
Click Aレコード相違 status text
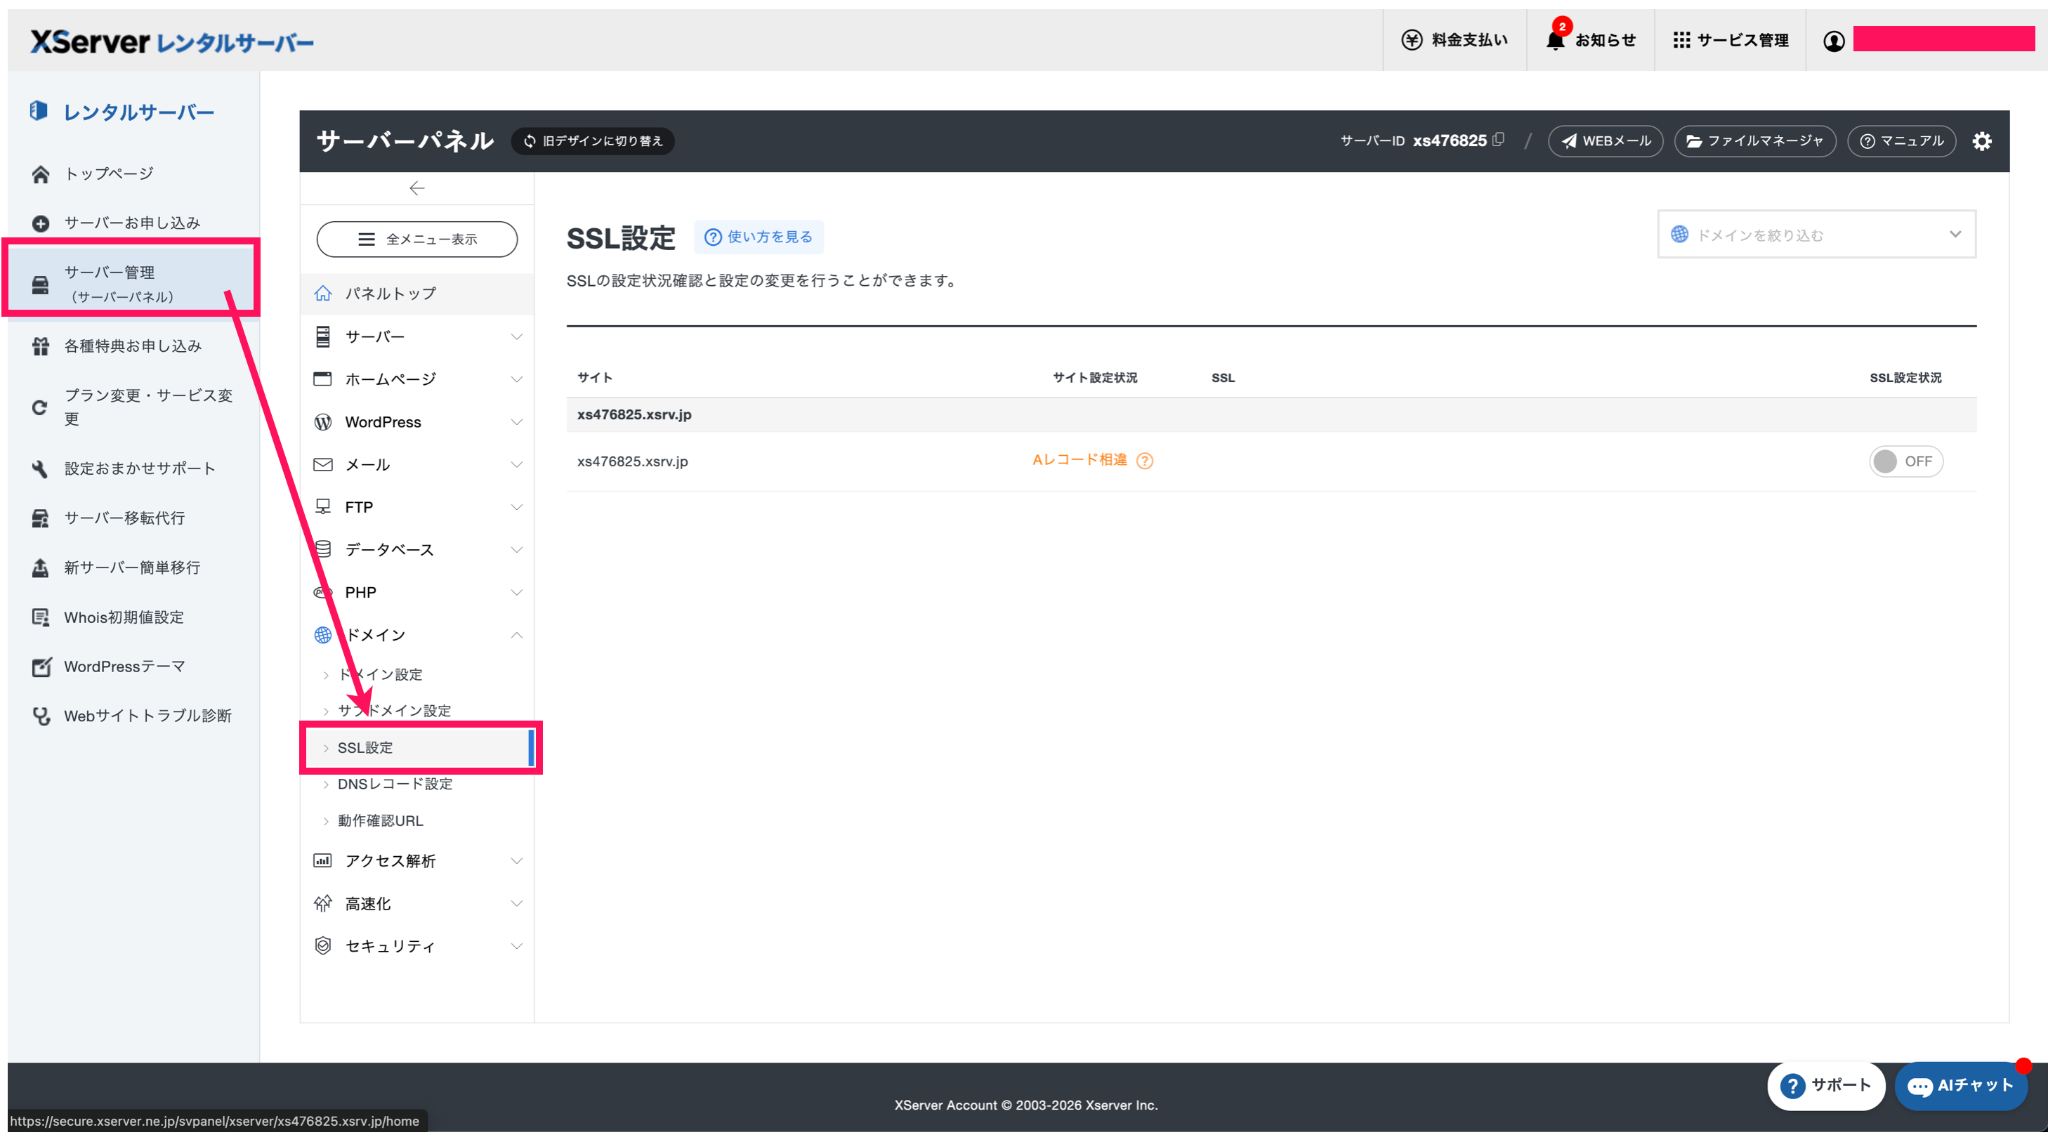point(1079,460)
